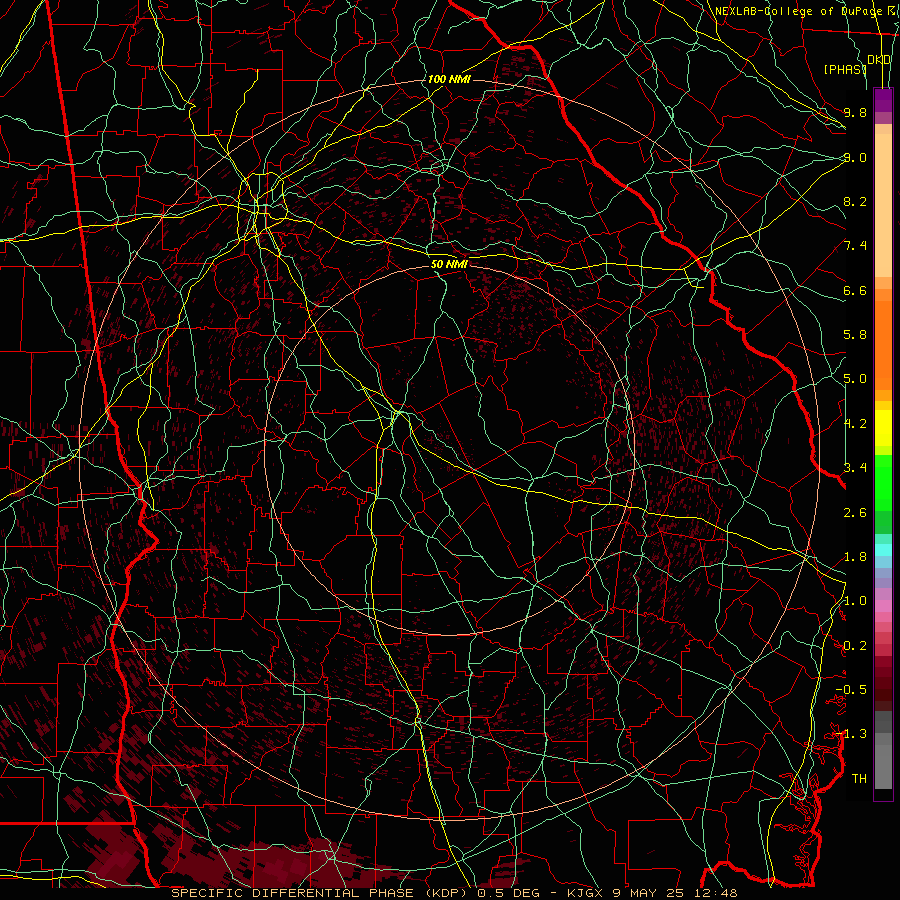
Task: Click the 100 NMI range ring label
Action: [449, 79]
